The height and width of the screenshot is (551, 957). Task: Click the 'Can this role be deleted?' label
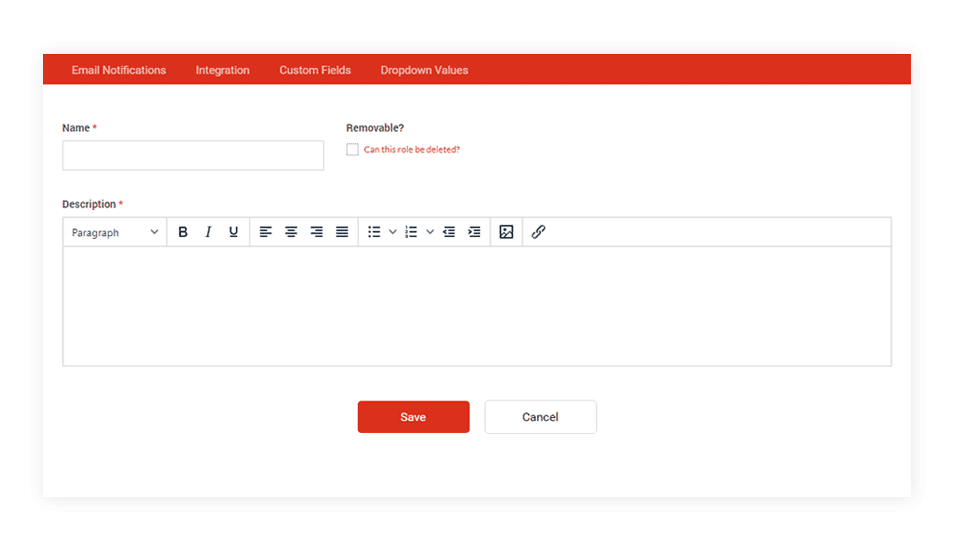pyautogui.click(x=412, y=149)
